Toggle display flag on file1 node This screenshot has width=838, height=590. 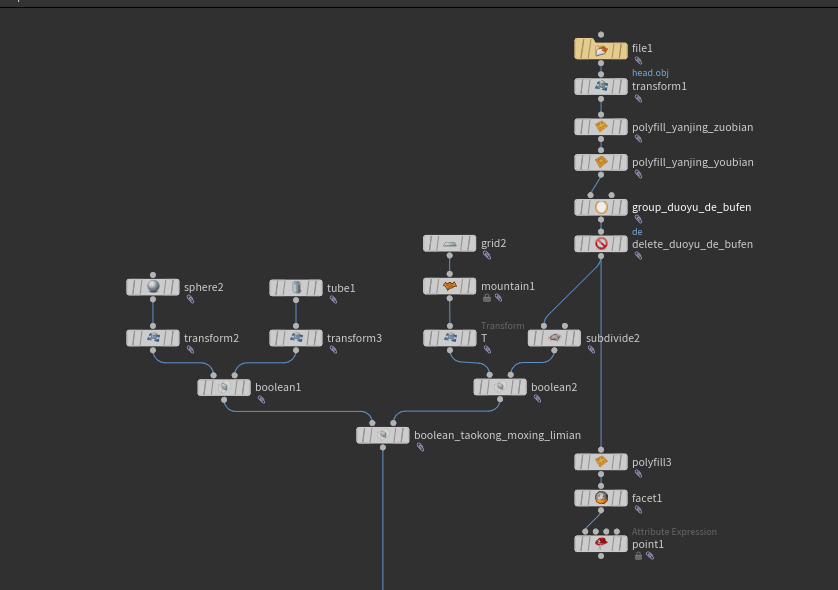click(622, 51)
